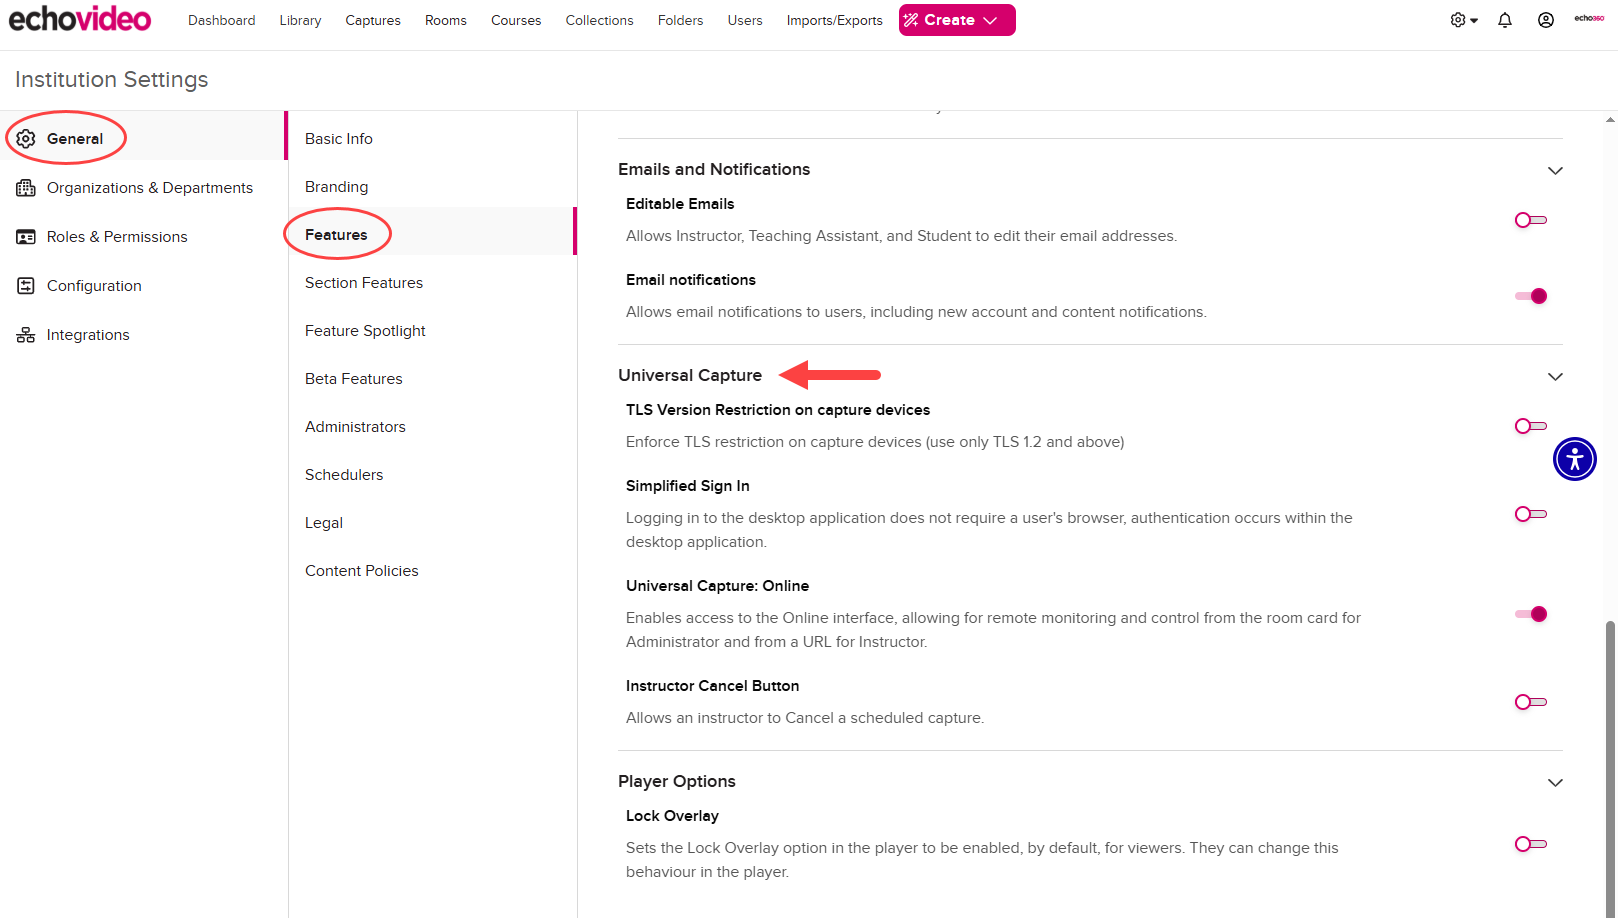
Task: Open Folders in the top navigation
Action: point(680,20)
